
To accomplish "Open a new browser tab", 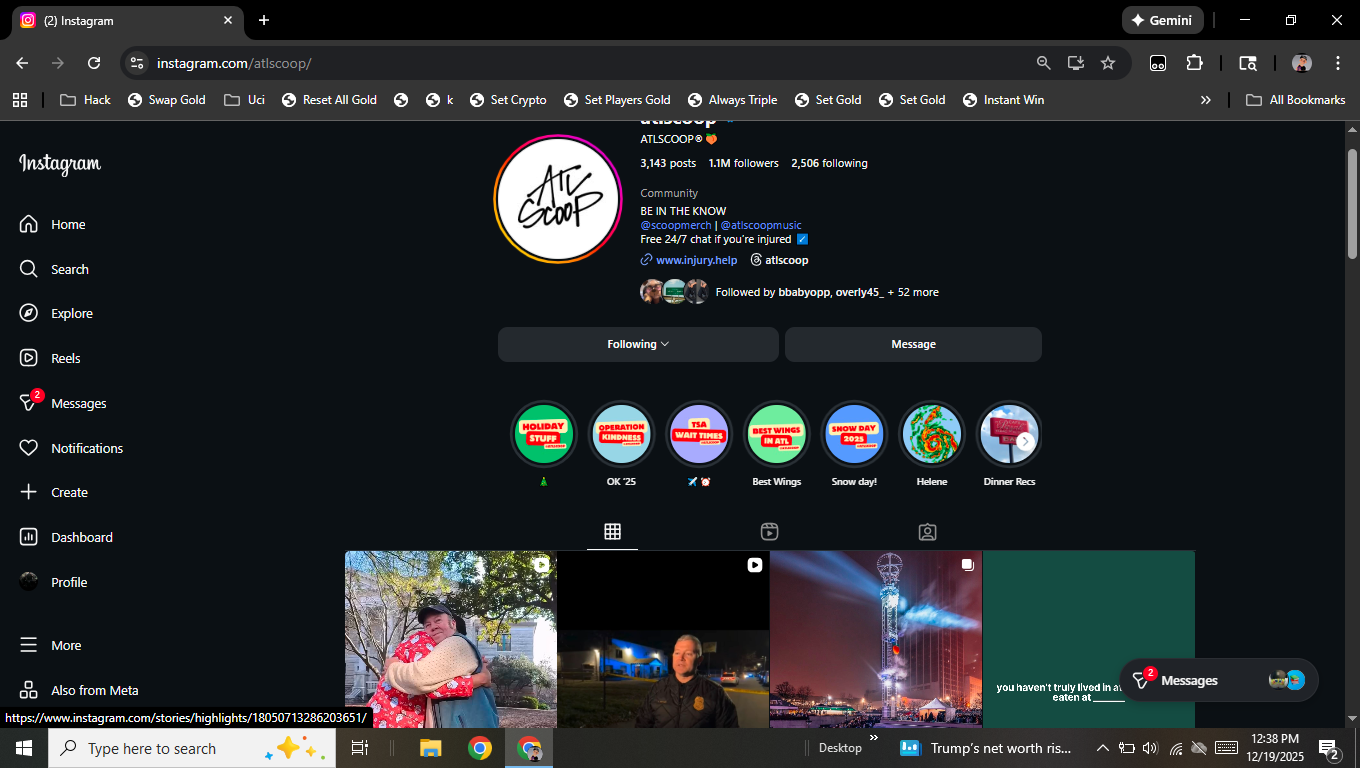I will click(x=264, y=20).
